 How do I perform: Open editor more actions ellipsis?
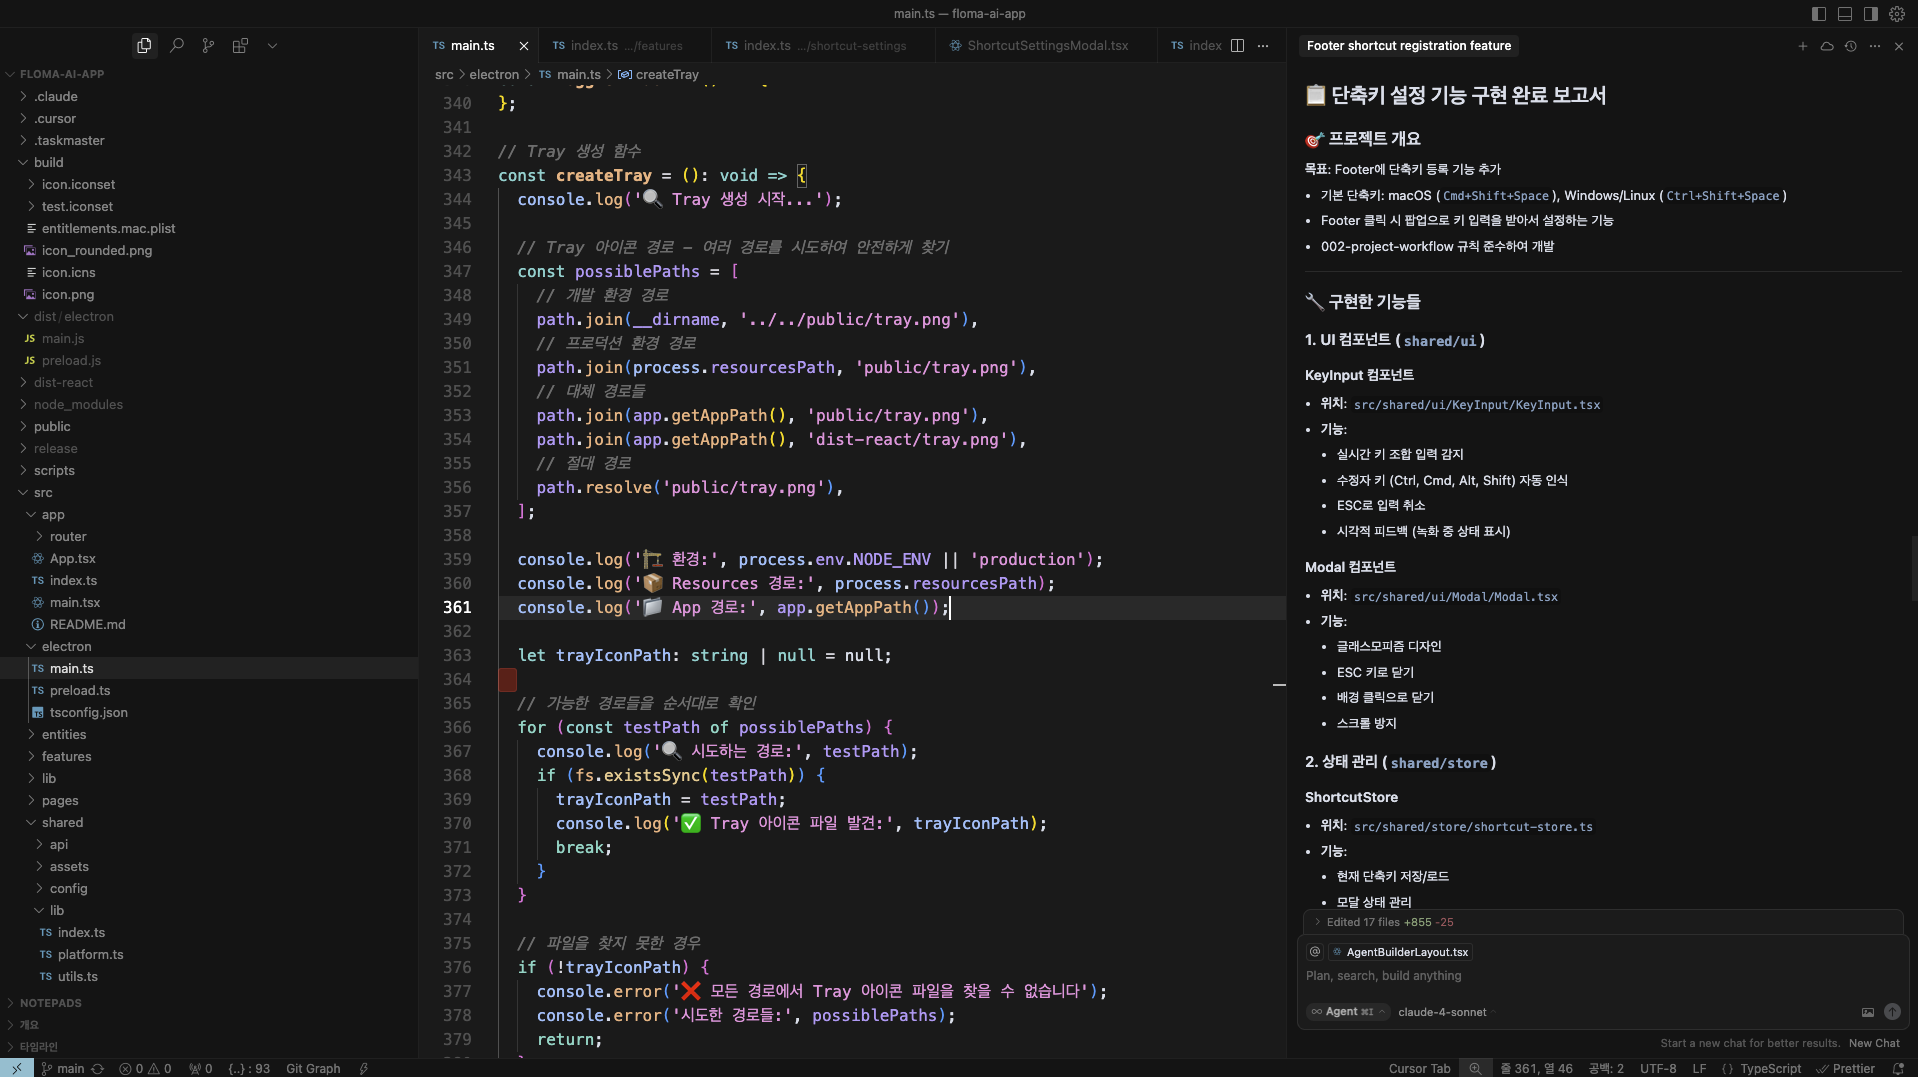pyautogui.click(x=1263, y=46)
